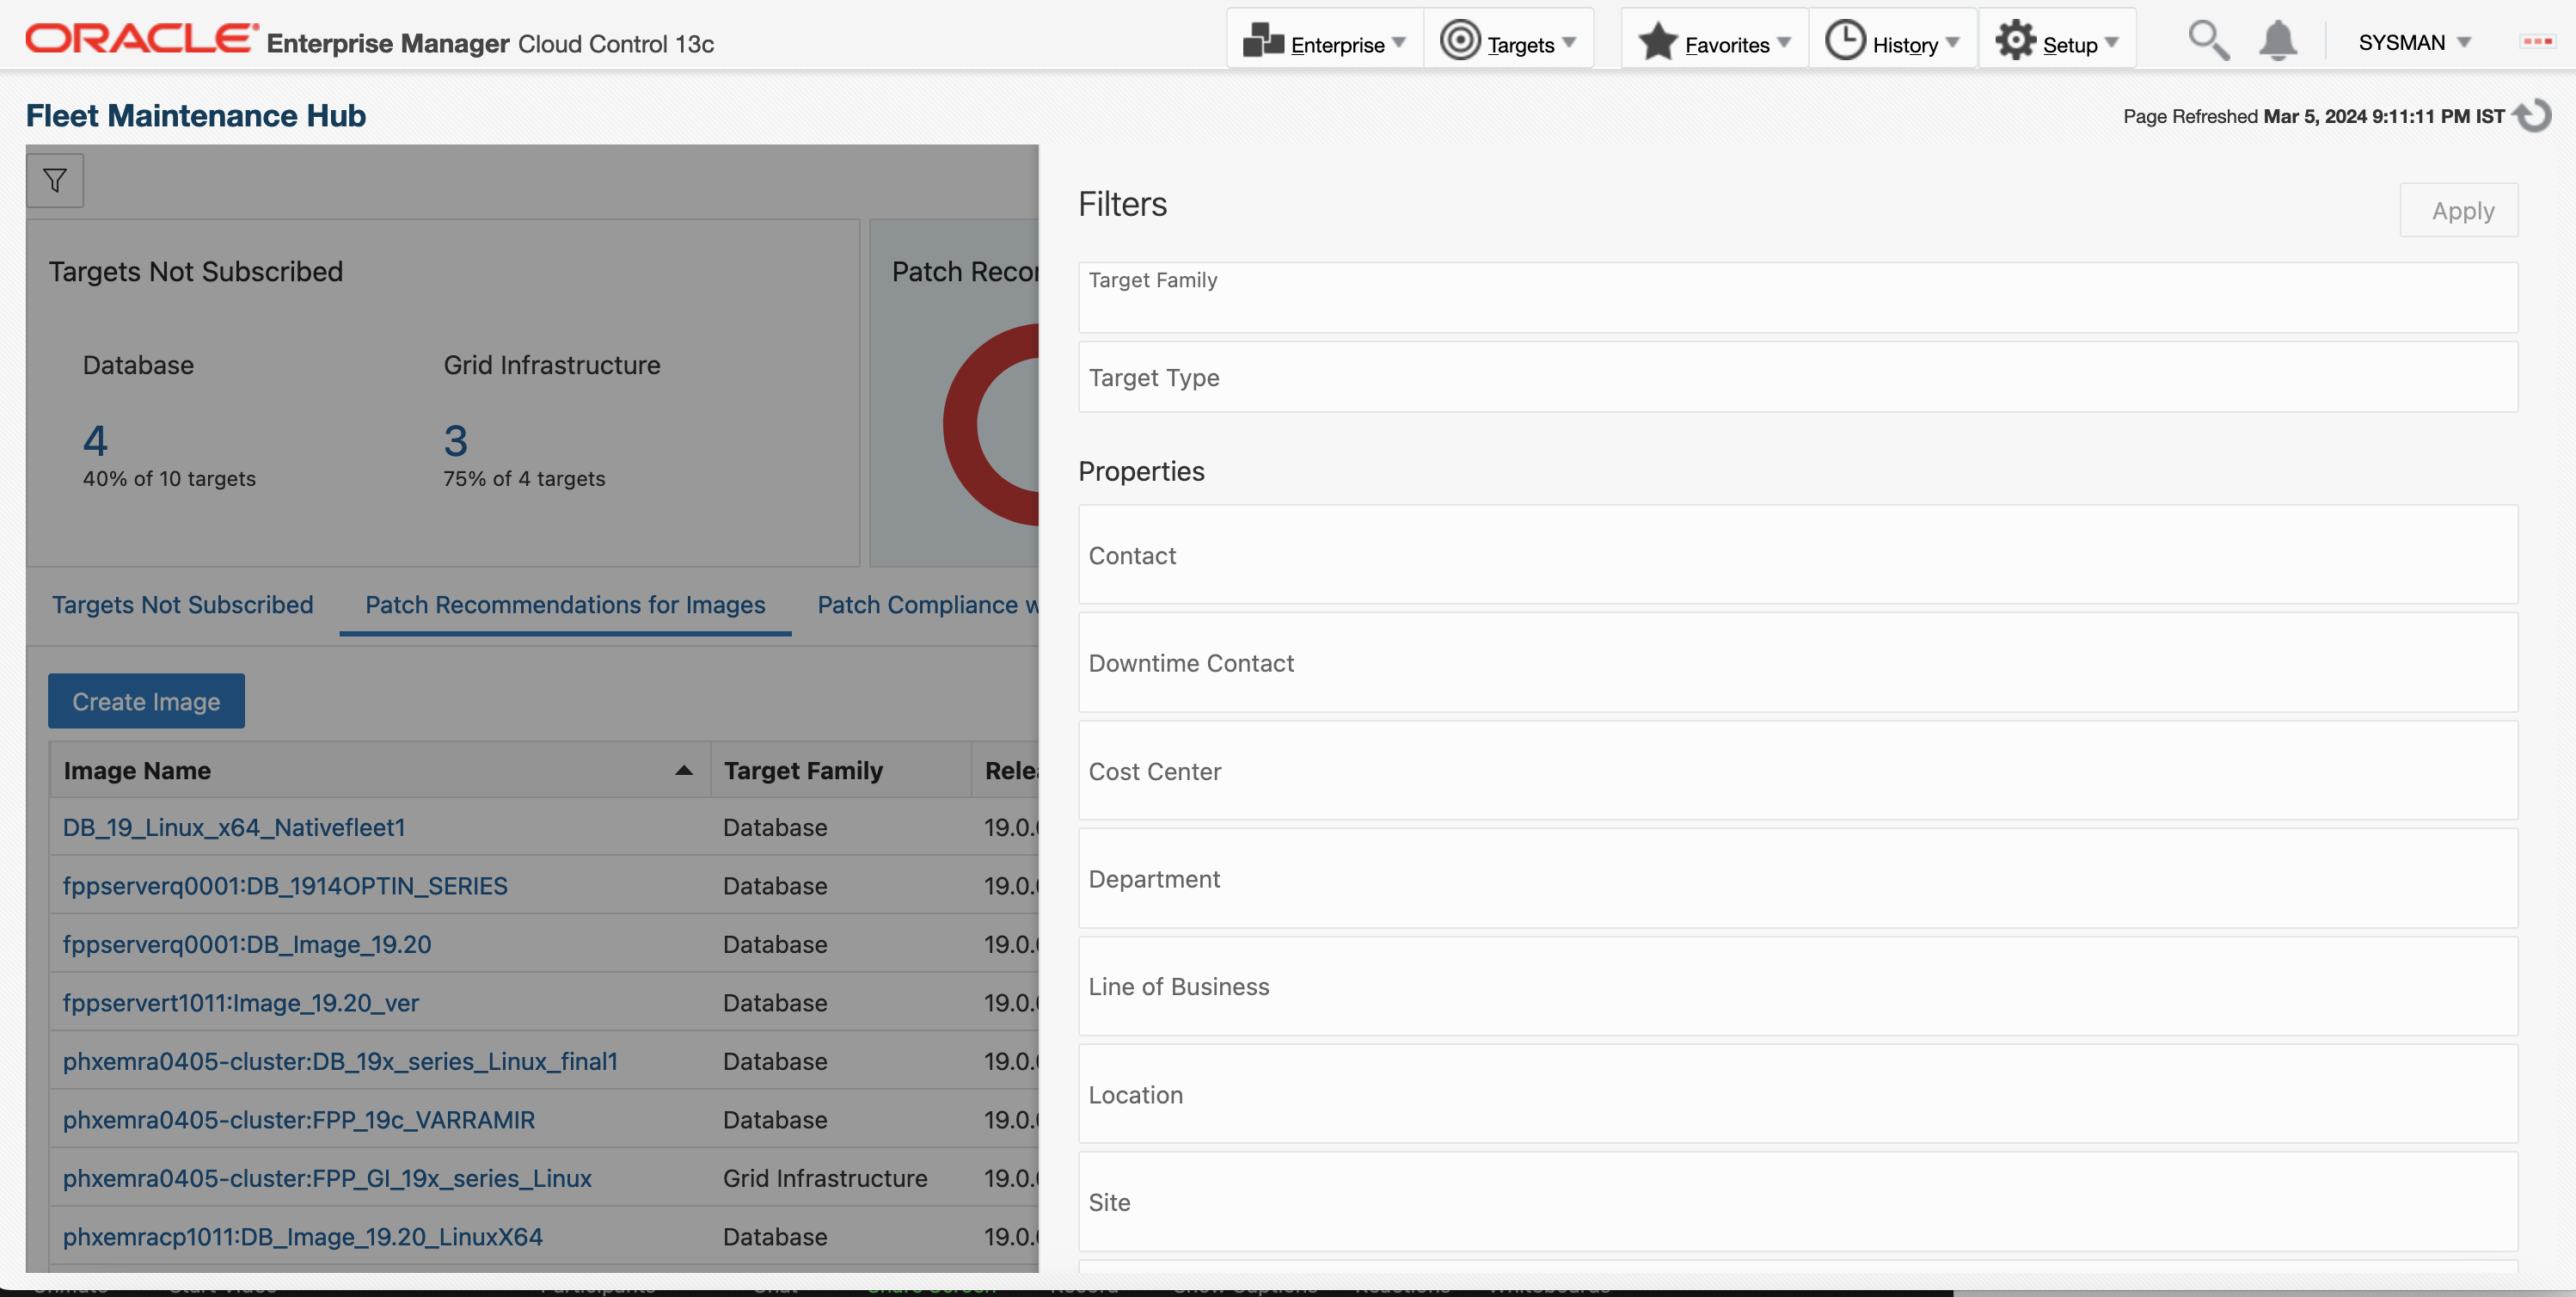Select the Downtime Contact property field
Screen dimensions: 2576x1297
pyautogui.click(x=1797, y=662)
